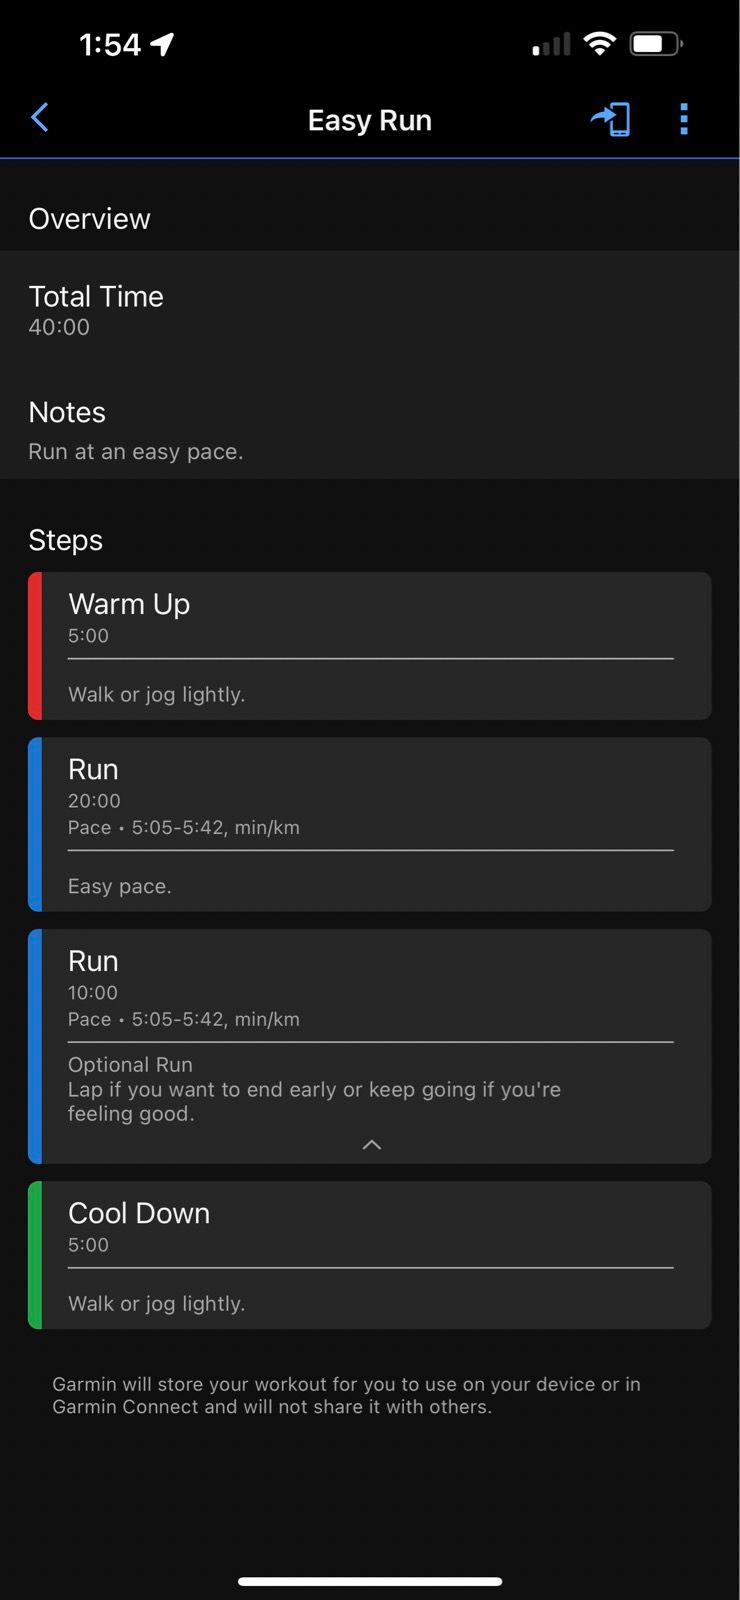740x1600 pixels.
Task: Tap the red color bar on Warm Up
Action: (x=33, y=645)
